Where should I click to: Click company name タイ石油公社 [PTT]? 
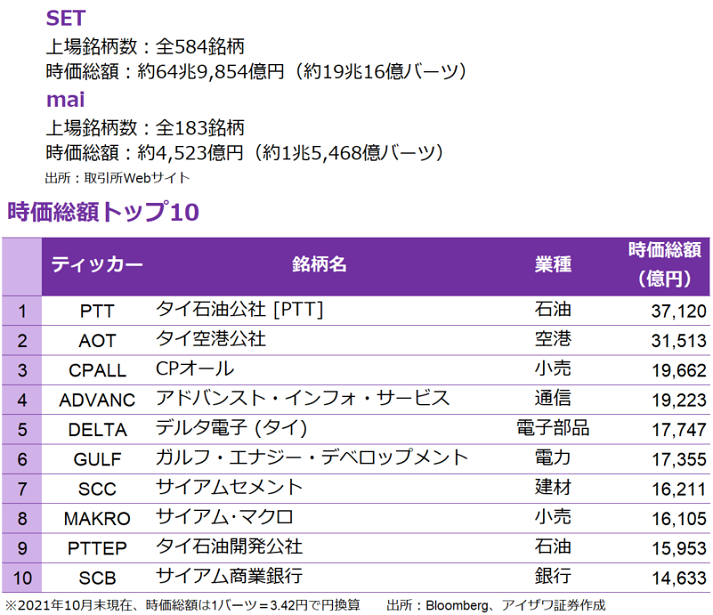tap(239, 310)
